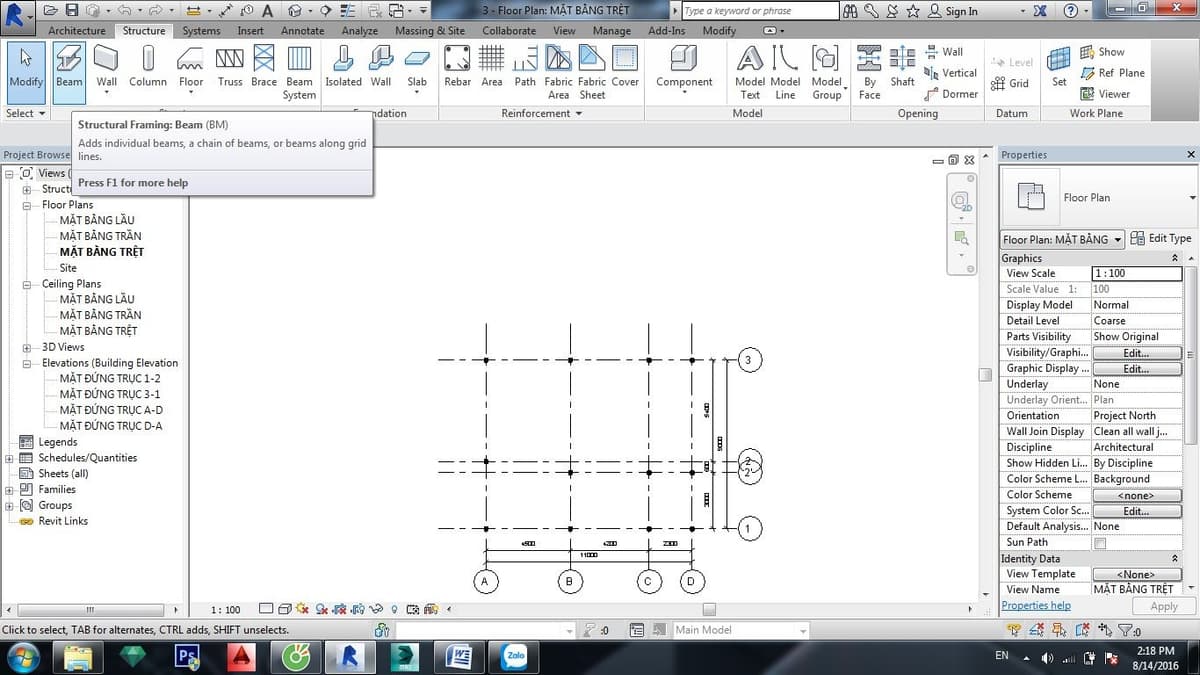This screenshot has width=1200, height=675.
Task: Open the Wall tool dropdown arrow
Action: (106, 94)
